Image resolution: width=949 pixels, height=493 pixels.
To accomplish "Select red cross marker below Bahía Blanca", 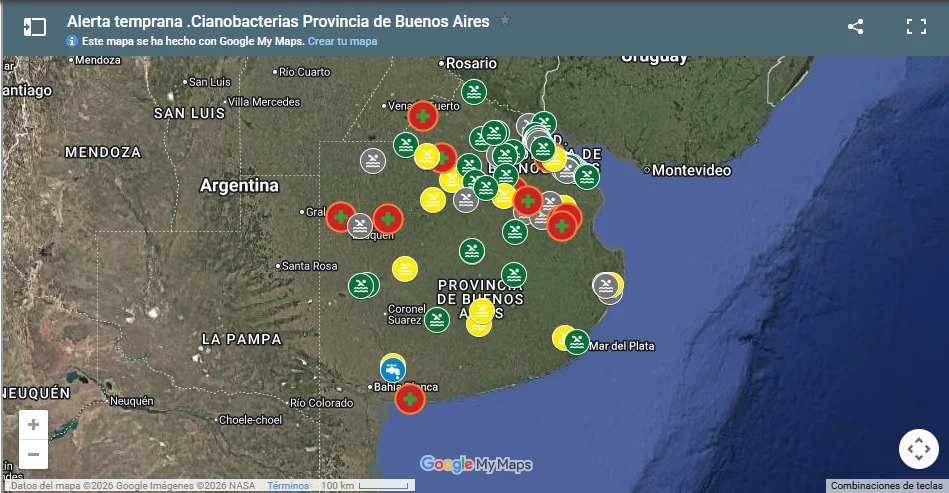I will pos(409,399).
